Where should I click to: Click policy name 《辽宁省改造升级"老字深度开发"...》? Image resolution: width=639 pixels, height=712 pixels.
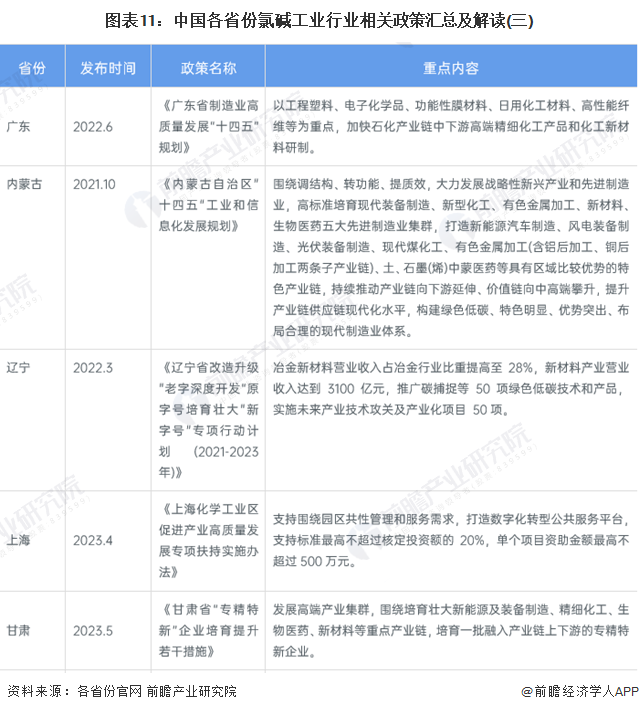[208, 420]
